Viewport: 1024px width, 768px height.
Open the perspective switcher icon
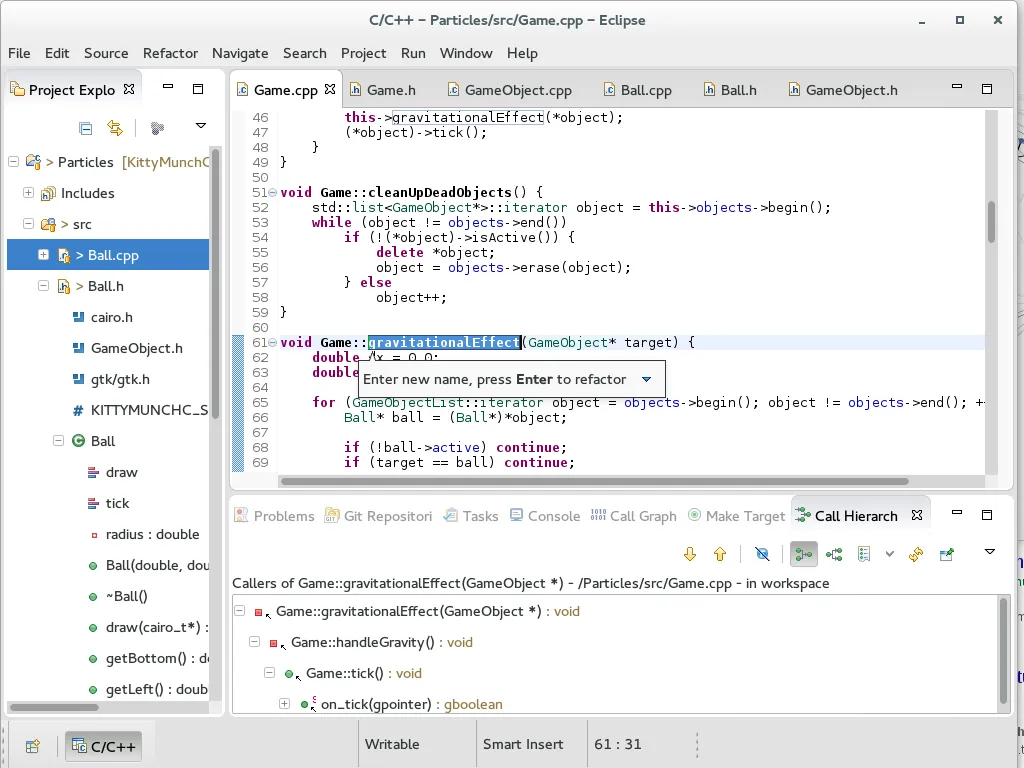[x=33, y=746]
